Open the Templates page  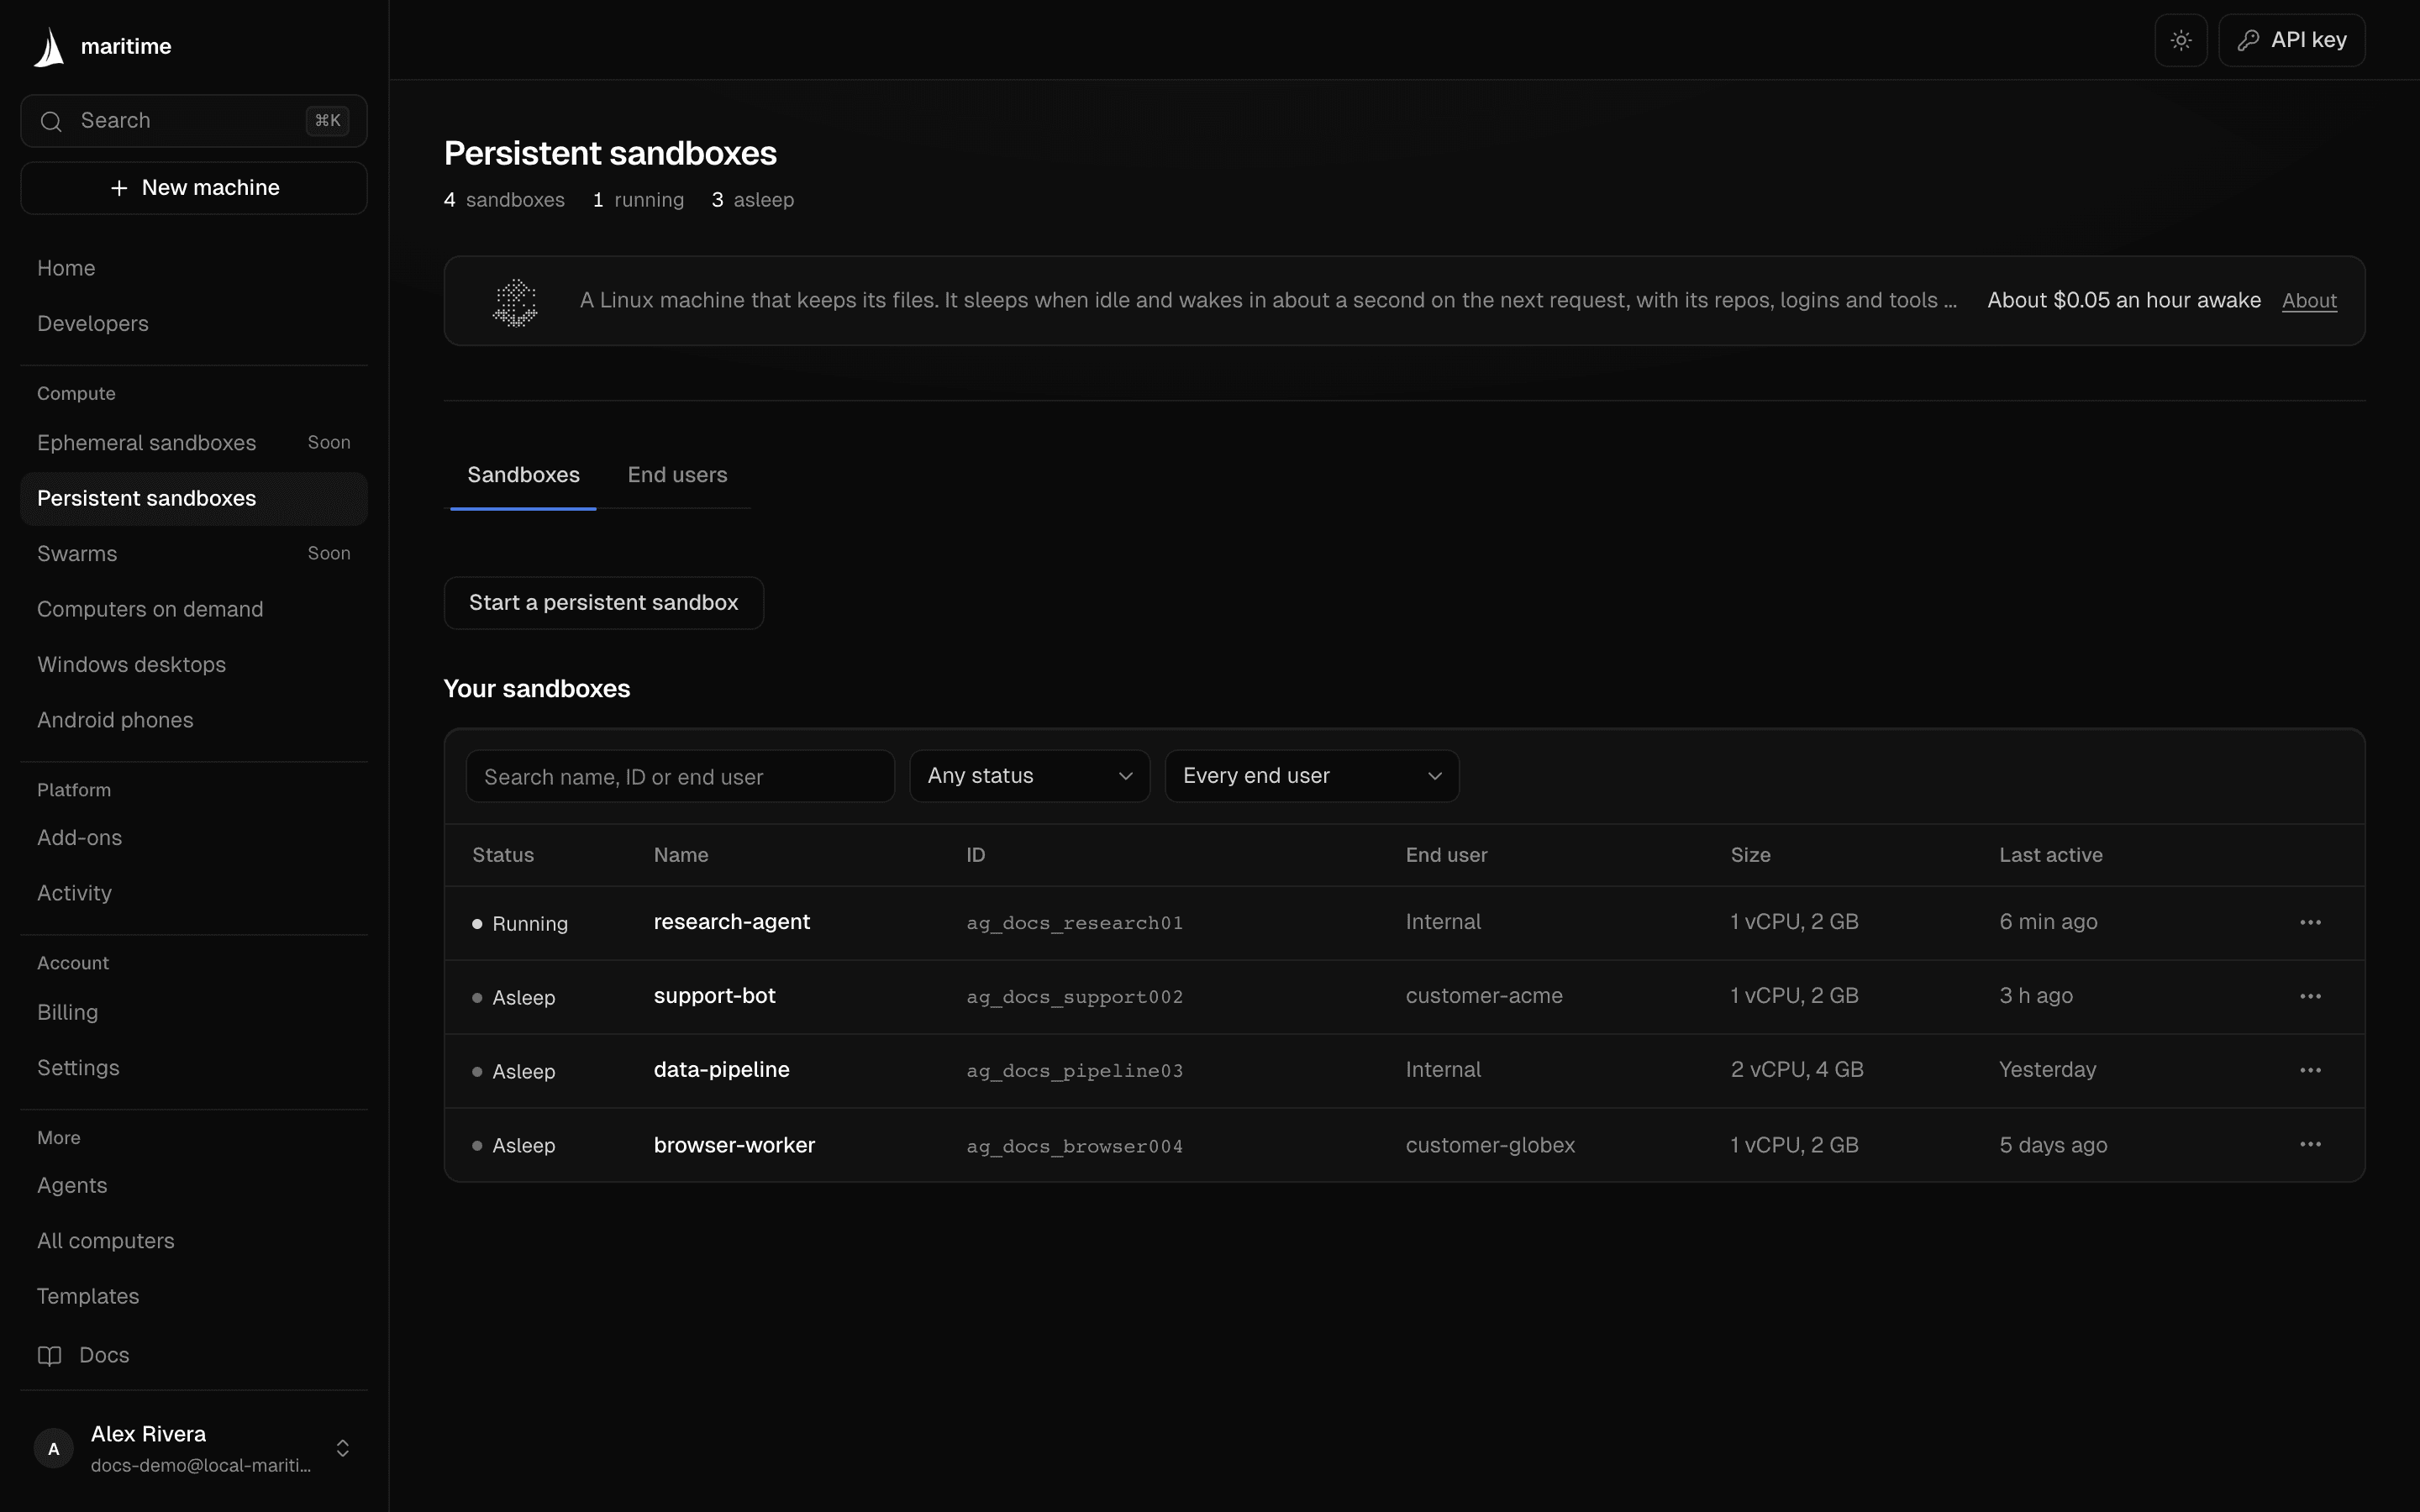(x=194, y=1296)
